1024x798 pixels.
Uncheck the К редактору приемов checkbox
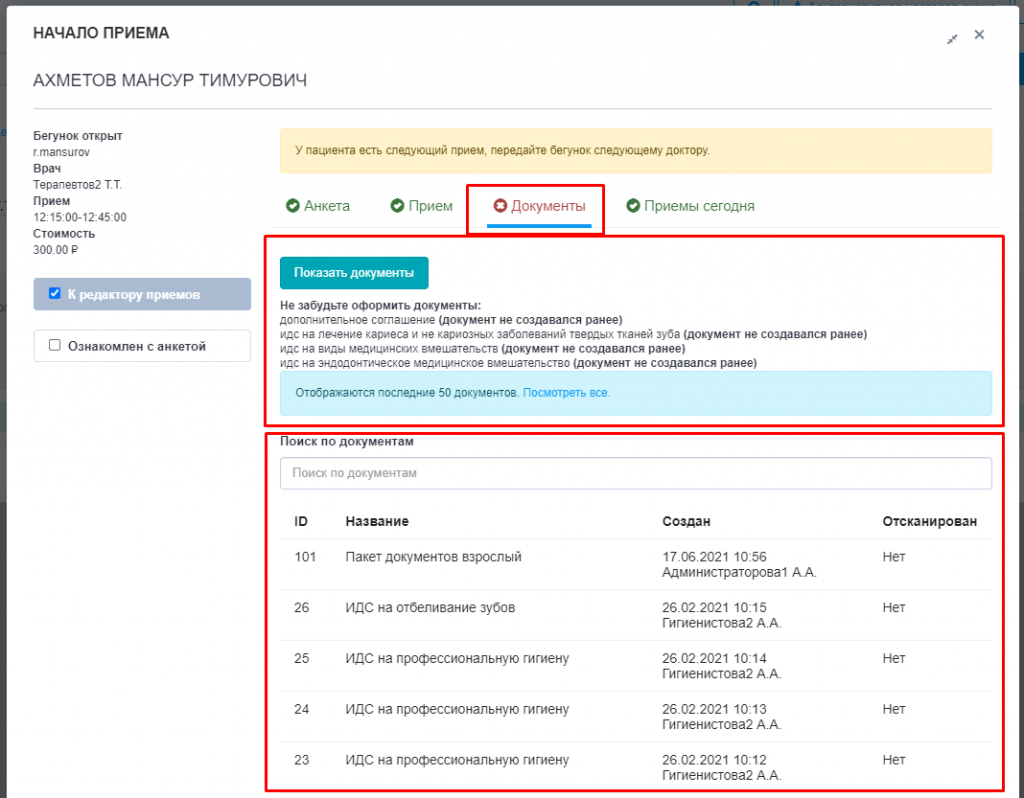[x=55, y=294]
